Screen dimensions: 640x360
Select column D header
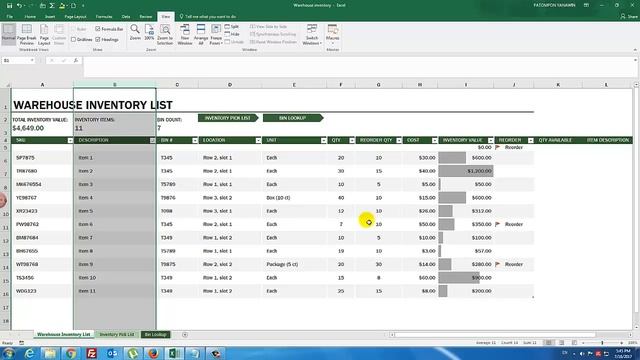coord(230,85)
